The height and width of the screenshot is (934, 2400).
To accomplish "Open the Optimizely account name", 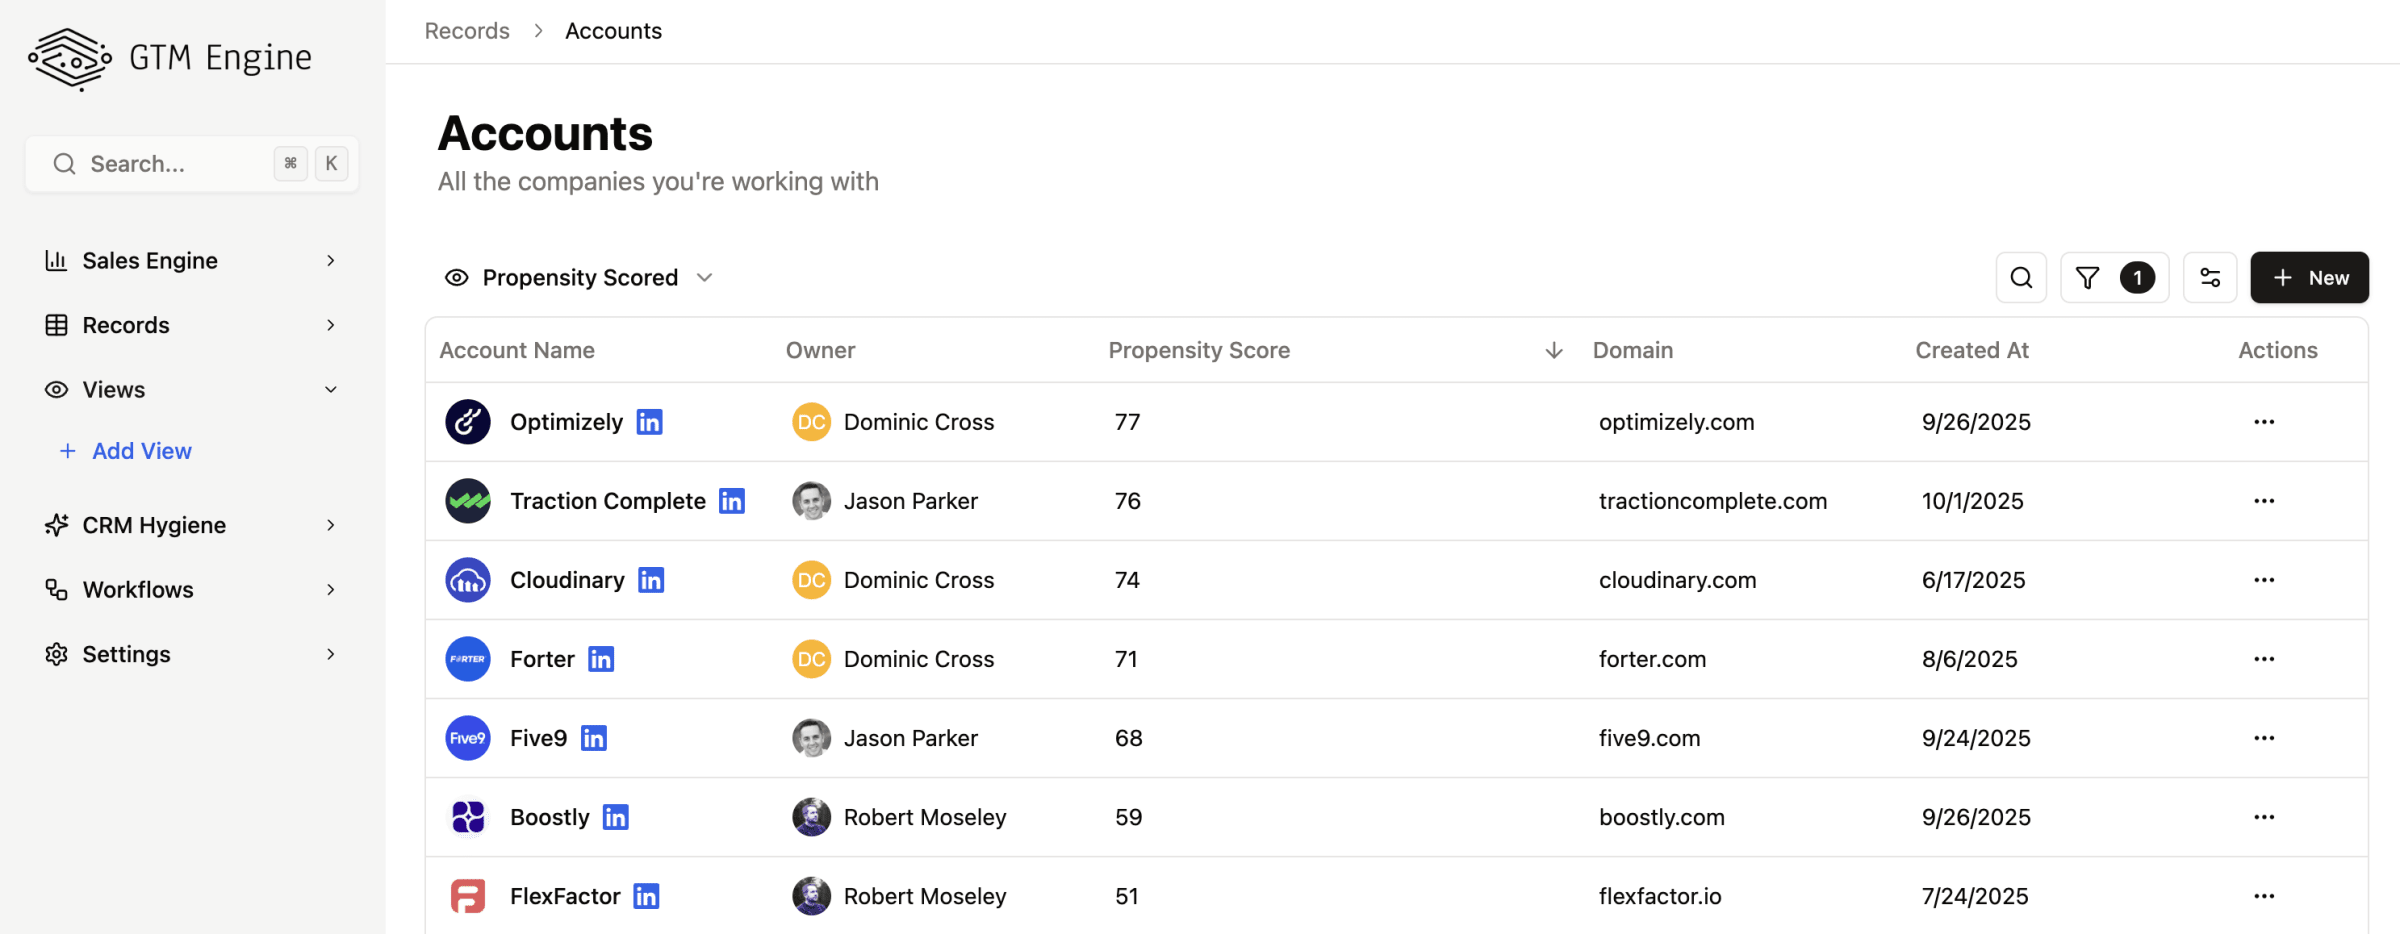I will point(566,422).
